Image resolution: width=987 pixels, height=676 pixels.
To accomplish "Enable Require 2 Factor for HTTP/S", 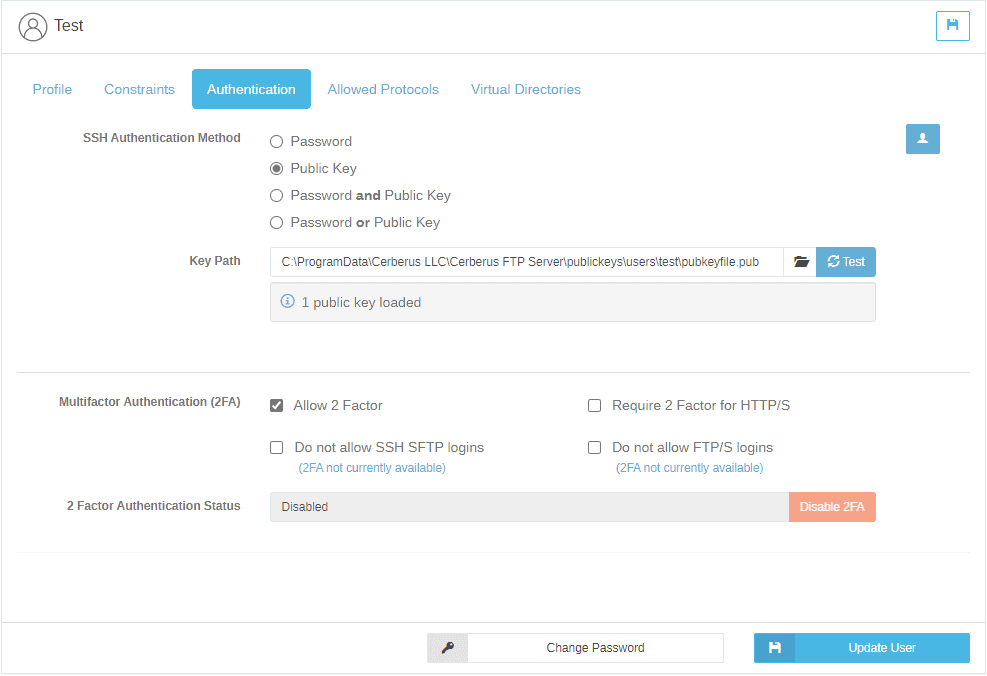I will click(x=594, y=405).
